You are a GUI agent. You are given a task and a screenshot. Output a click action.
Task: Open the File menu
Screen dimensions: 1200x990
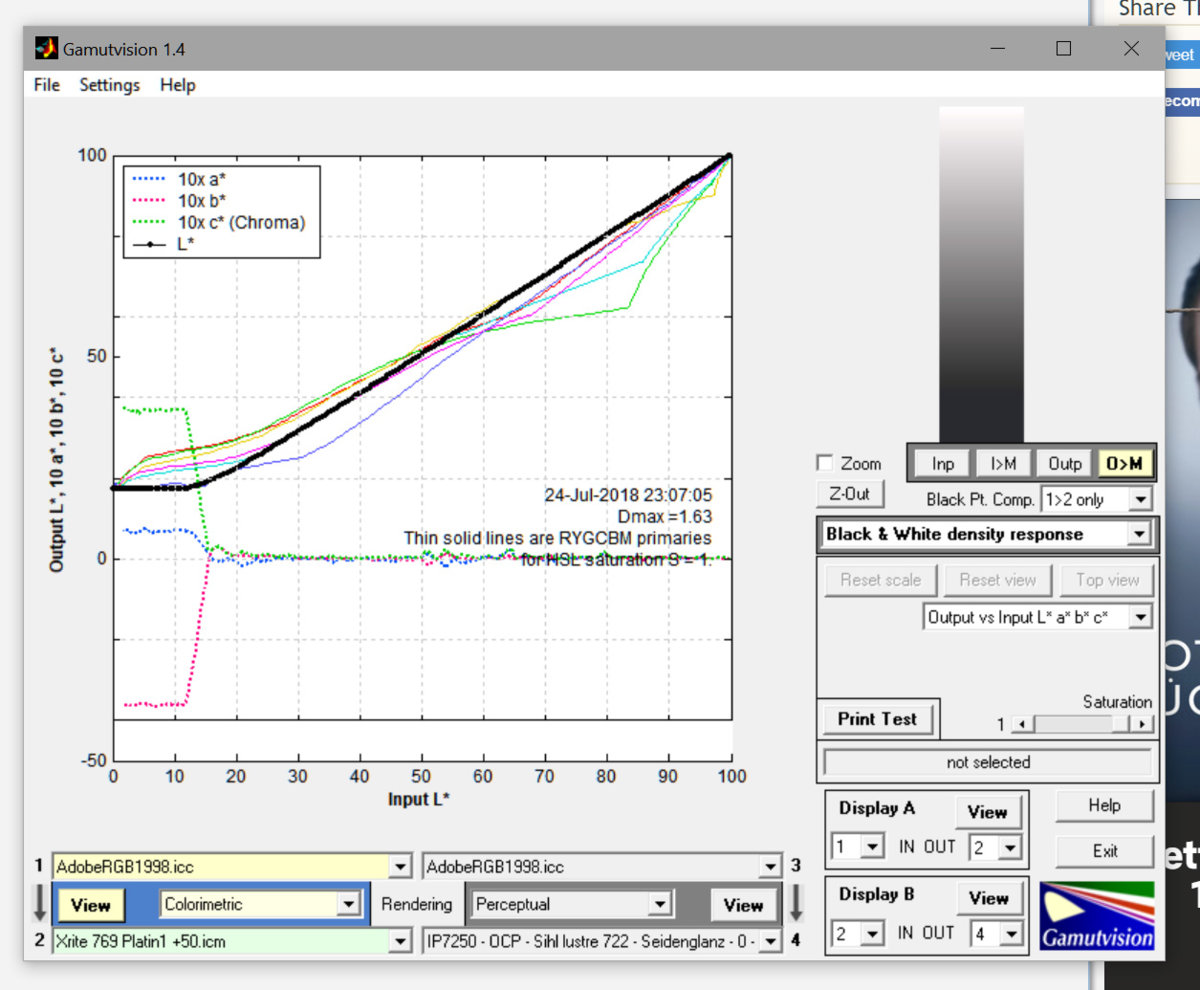[x=47, y=85]
